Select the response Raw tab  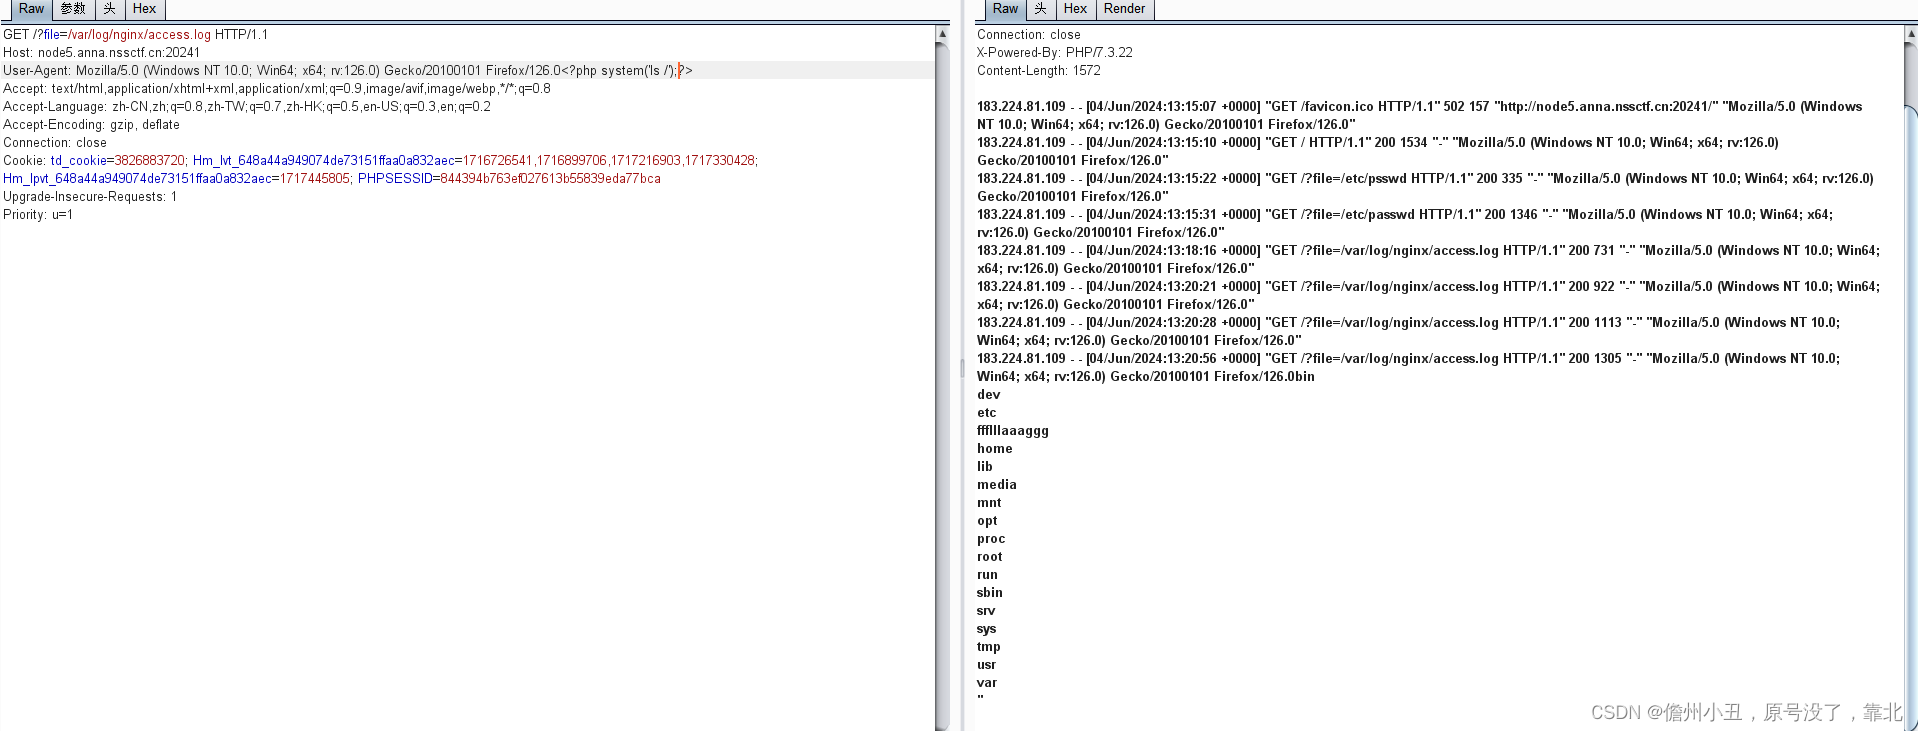tap(1005, 9)
